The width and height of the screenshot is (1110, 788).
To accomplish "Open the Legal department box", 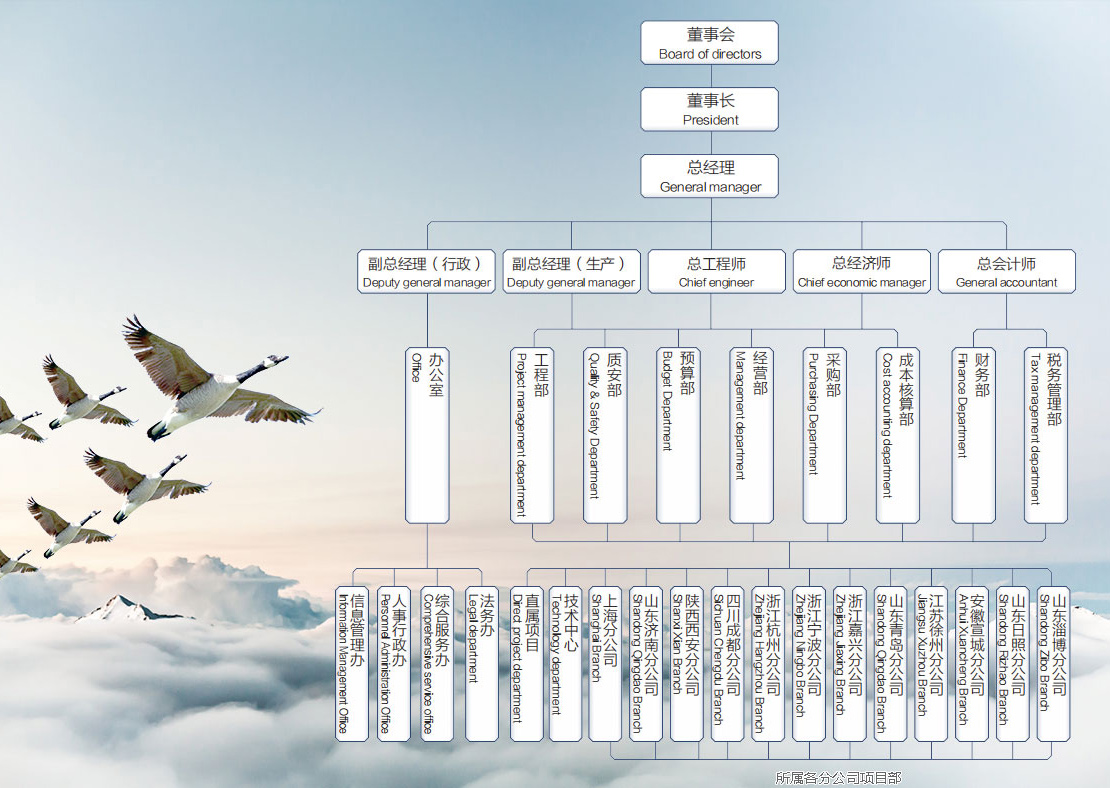I will coord(481,664).
